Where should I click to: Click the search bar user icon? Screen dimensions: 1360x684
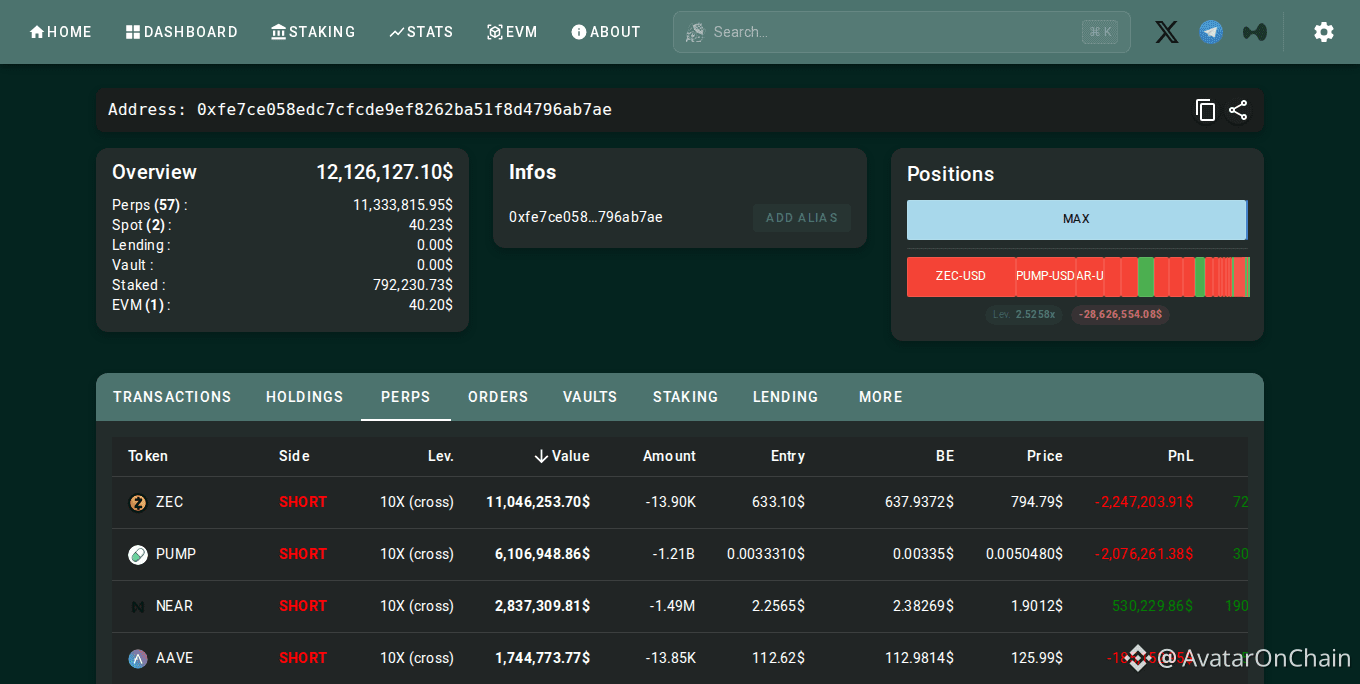[x=695, y=33]
